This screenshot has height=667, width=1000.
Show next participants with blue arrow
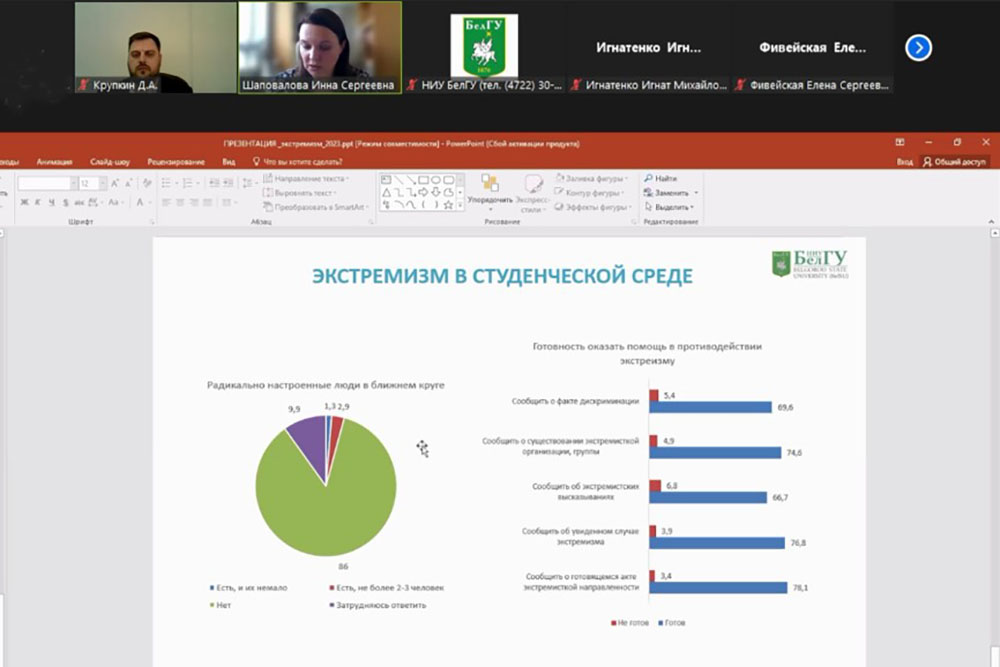[918, 47]
